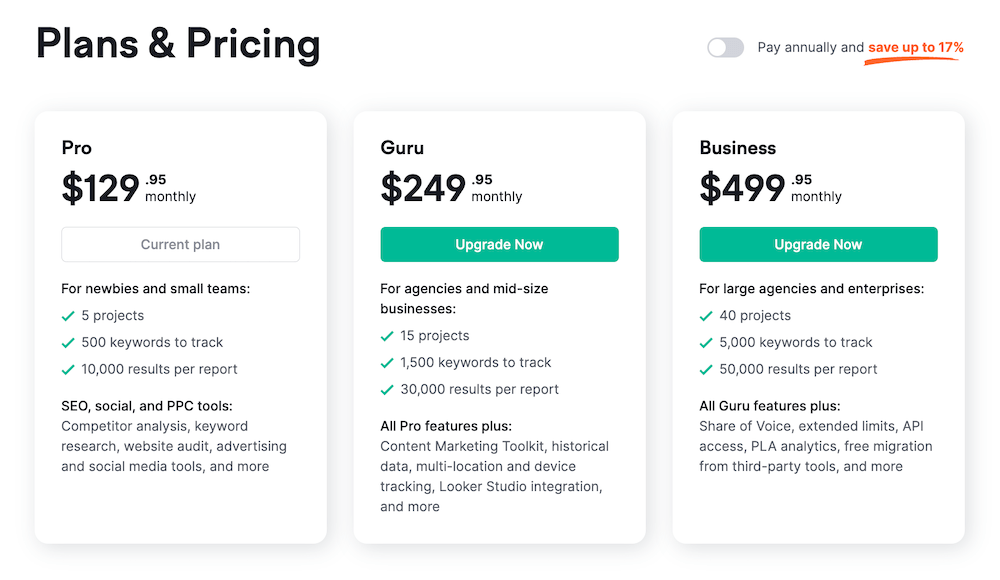Viewport: 1000px width, 580px height.
Task: Click the Plans & Pricing heading
Action: (178, 45)
